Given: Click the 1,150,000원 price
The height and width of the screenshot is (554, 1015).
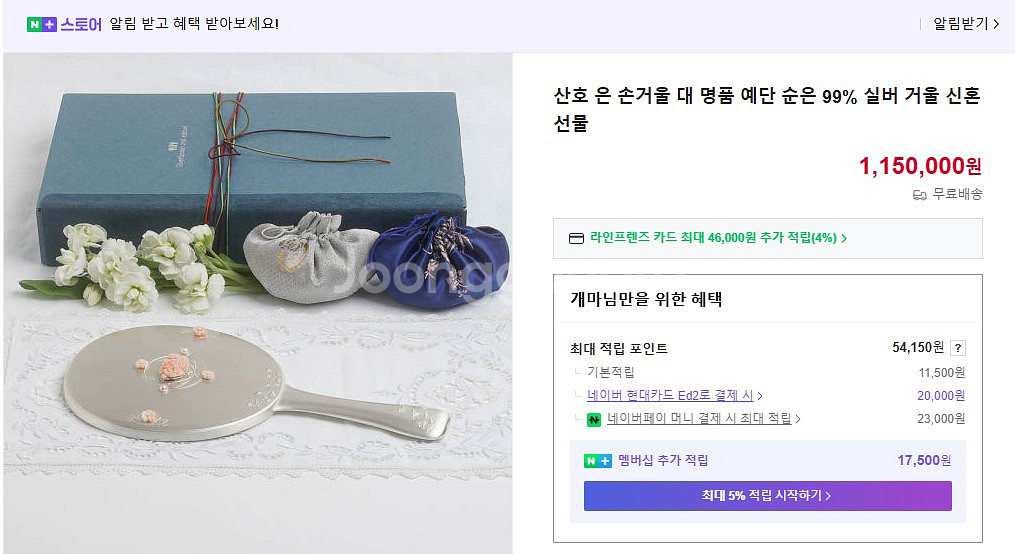Looking at the screenshot, I should [920, 166].
